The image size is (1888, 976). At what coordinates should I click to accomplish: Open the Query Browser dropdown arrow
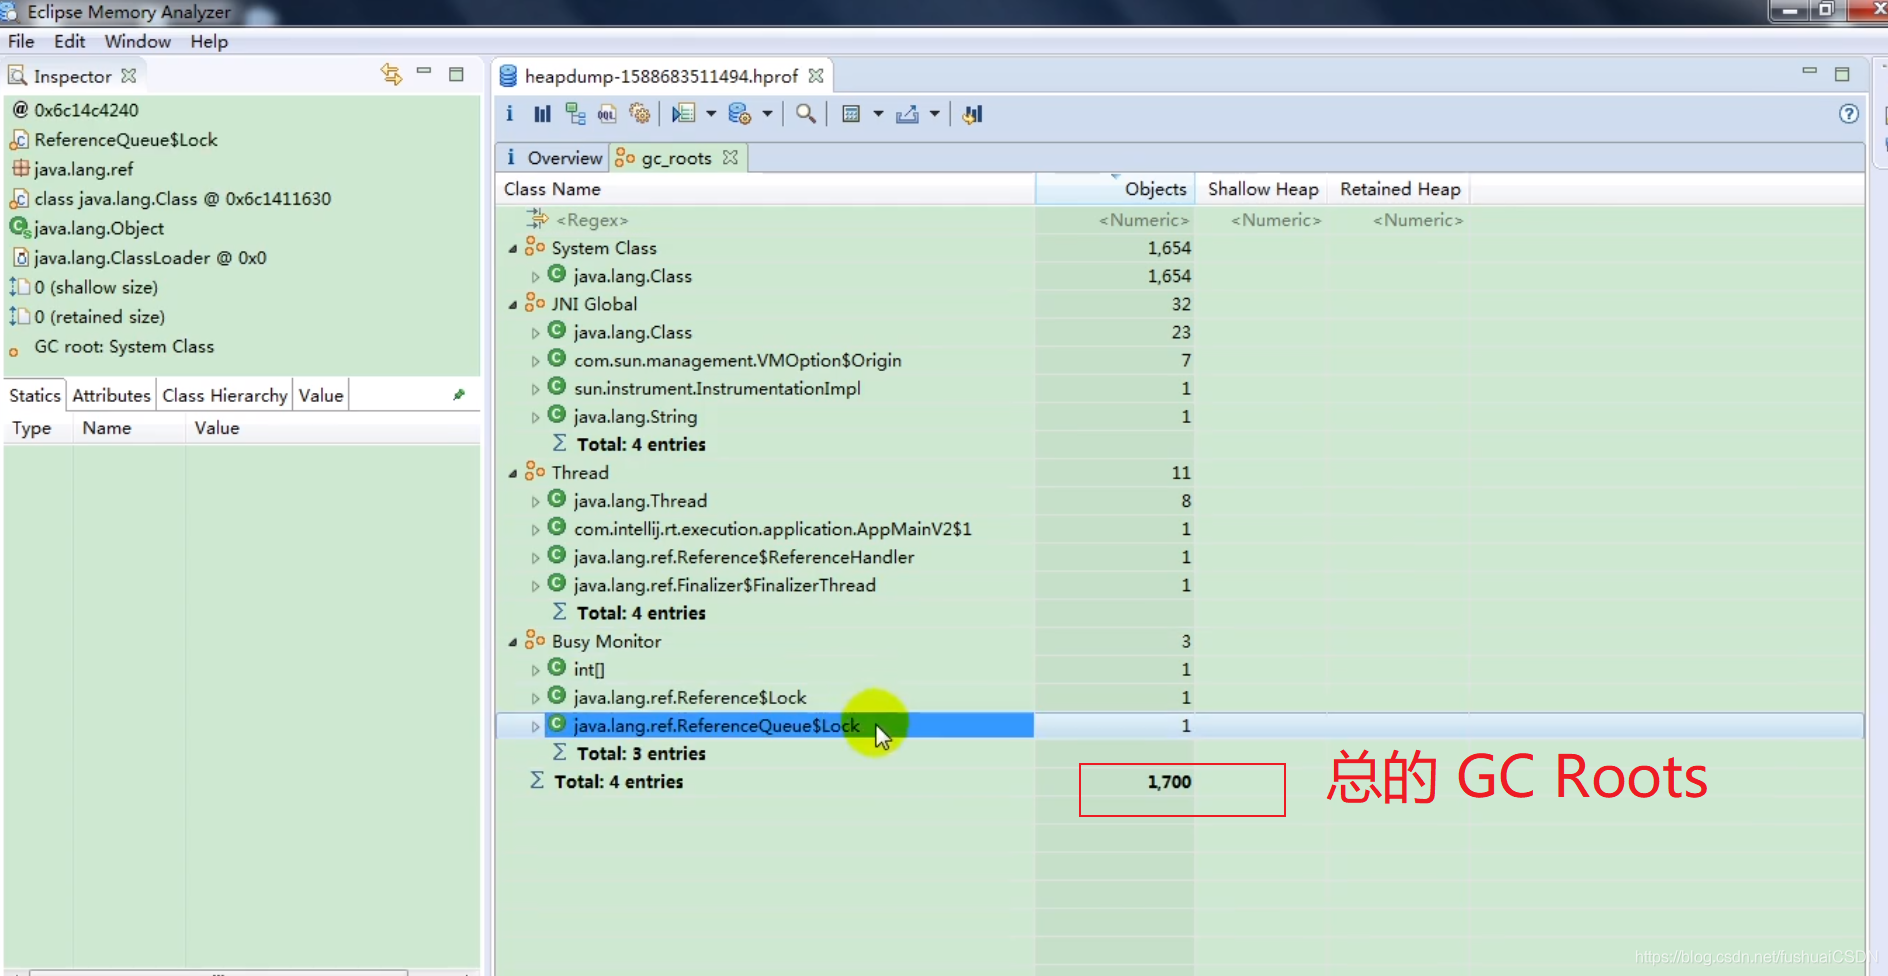click(x=767, y=114)
